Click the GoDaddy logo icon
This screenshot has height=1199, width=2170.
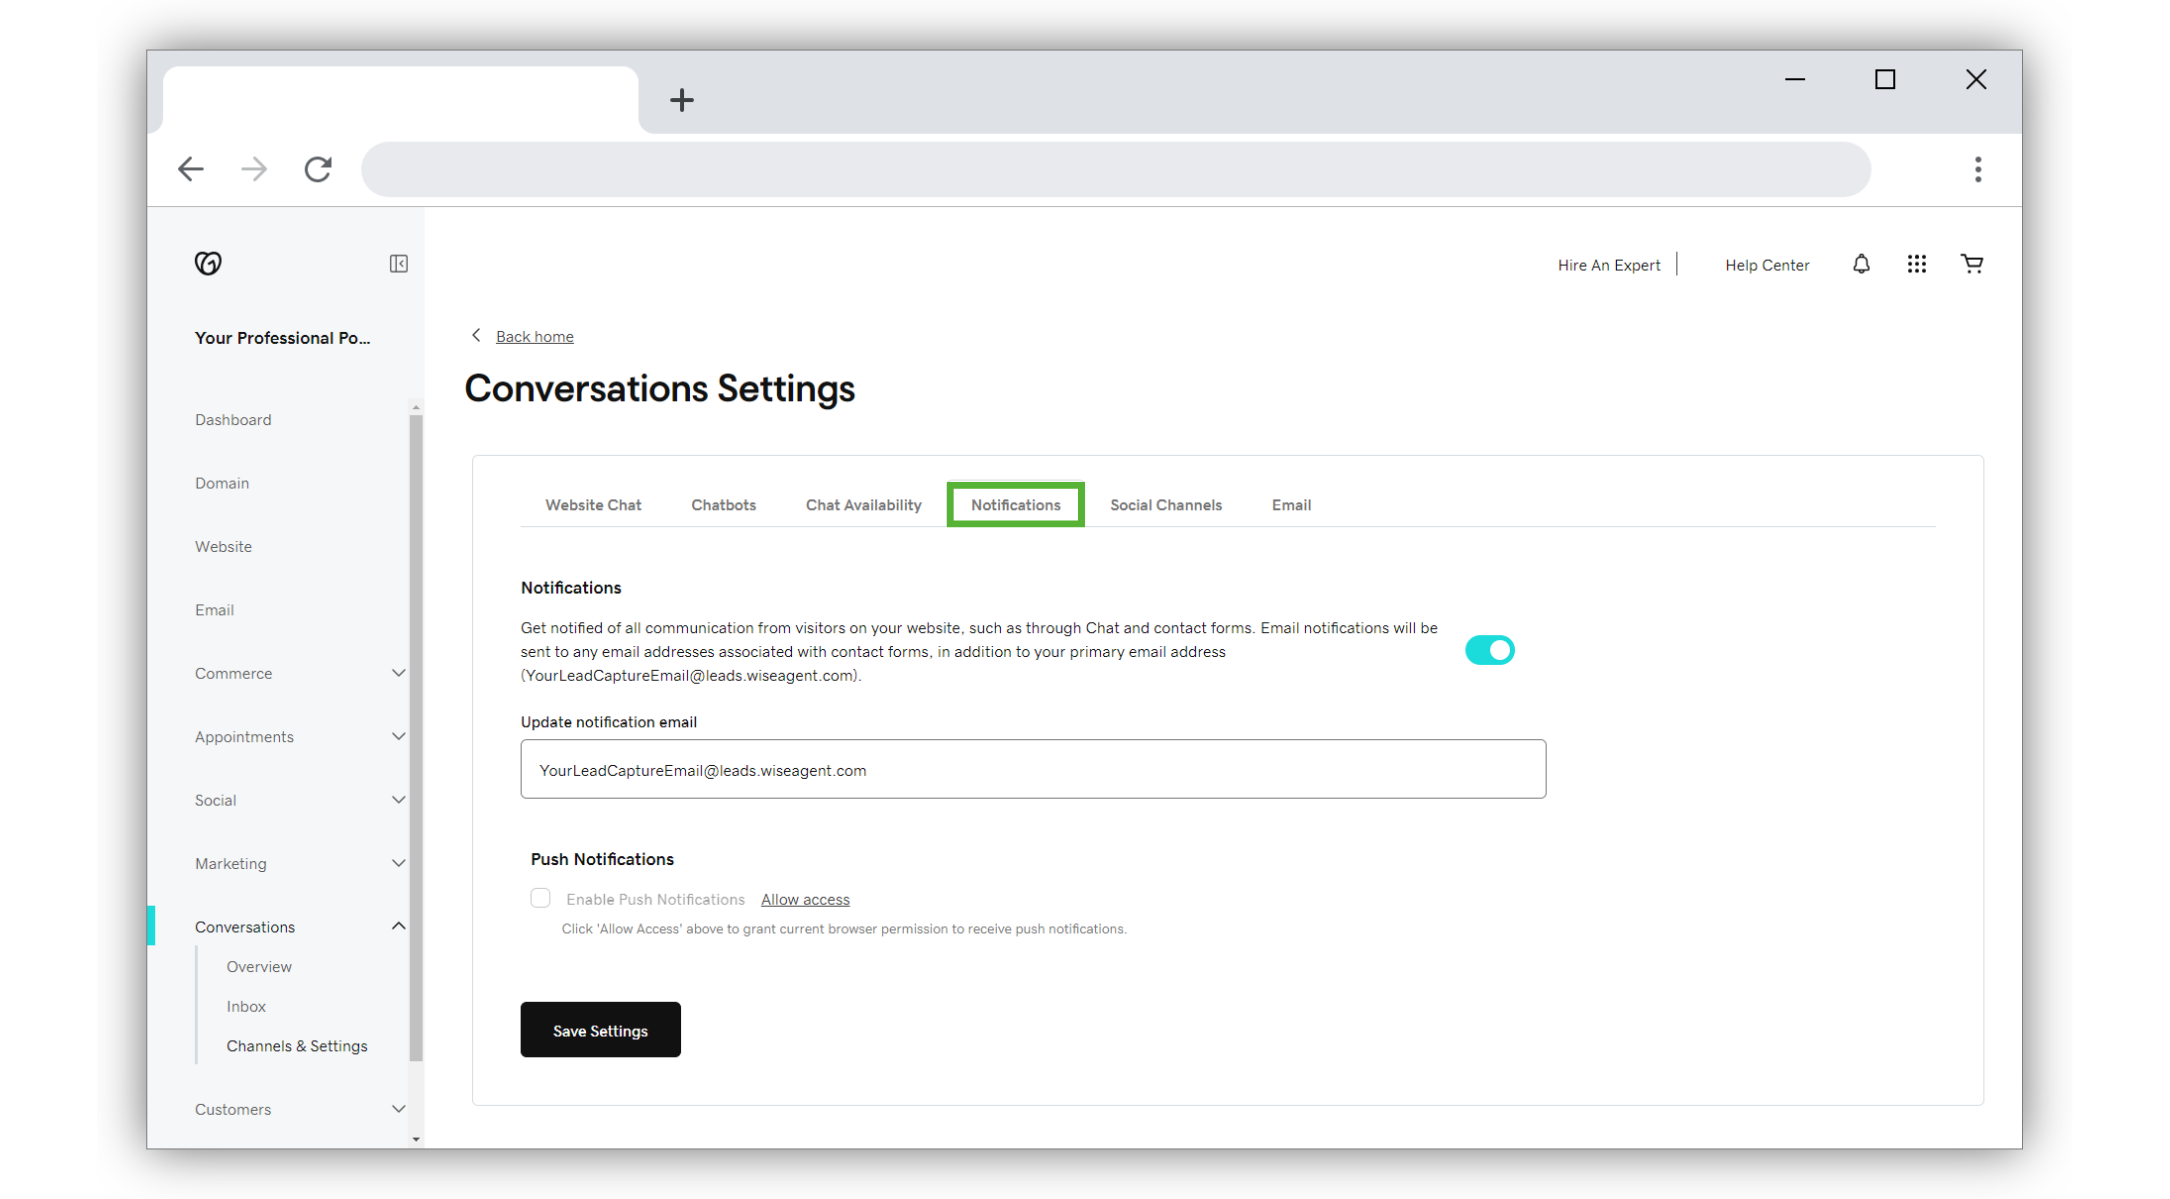208,263
